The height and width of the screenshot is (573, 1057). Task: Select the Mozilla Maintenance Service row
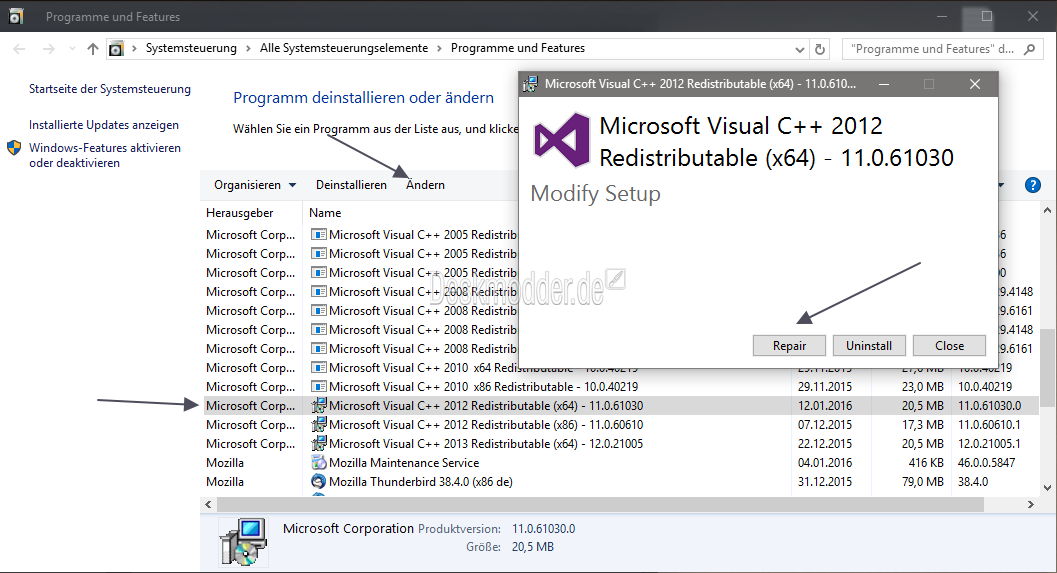point(620,462)
